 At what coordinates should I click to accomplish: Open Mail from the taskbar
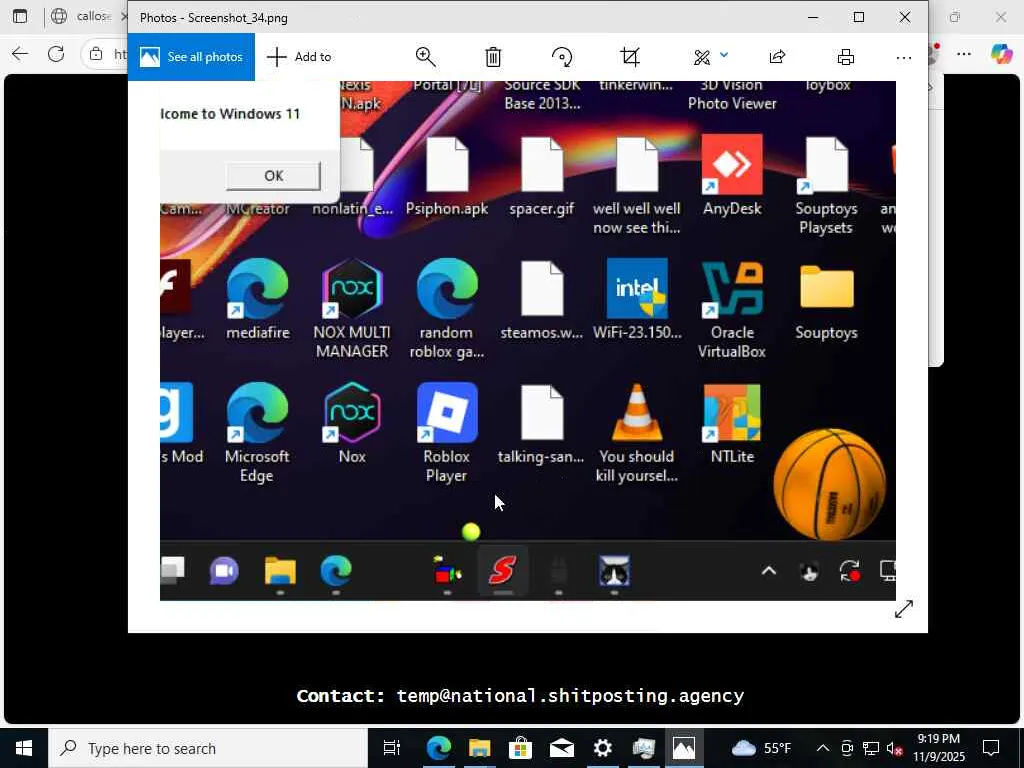point(562,748)
